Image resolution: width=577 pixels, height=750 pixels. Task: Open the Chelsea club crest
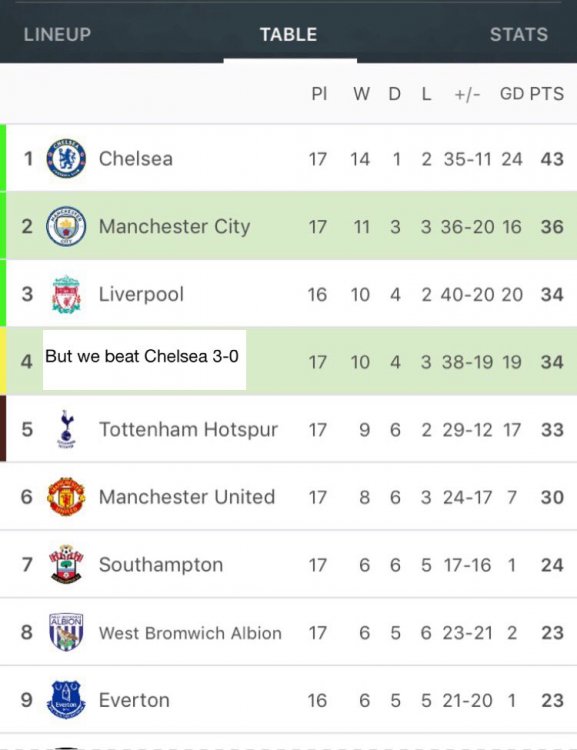[x=66, y=158]
